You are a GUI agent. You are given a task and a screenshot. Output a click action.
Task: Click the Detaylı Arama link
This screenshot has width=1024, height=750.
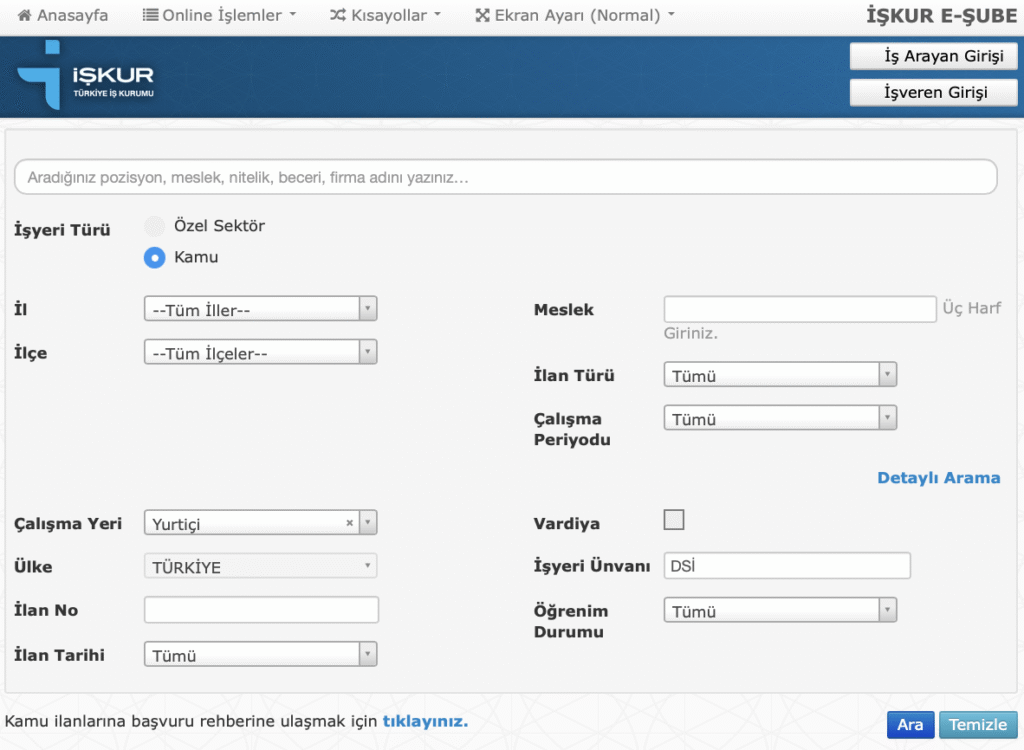click(x=938, y=478)
